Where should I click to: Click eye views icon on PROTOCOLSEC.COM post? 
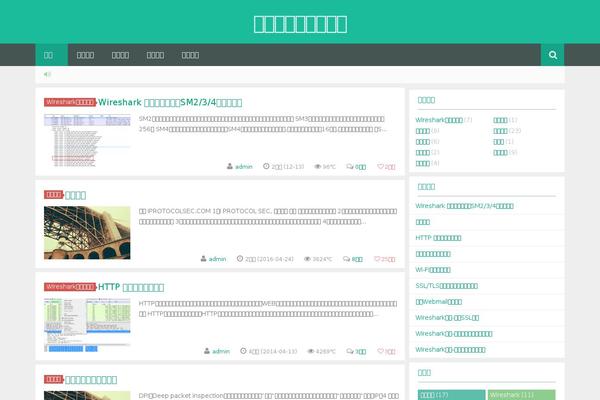pyautogui.click(x=307, y=259)
